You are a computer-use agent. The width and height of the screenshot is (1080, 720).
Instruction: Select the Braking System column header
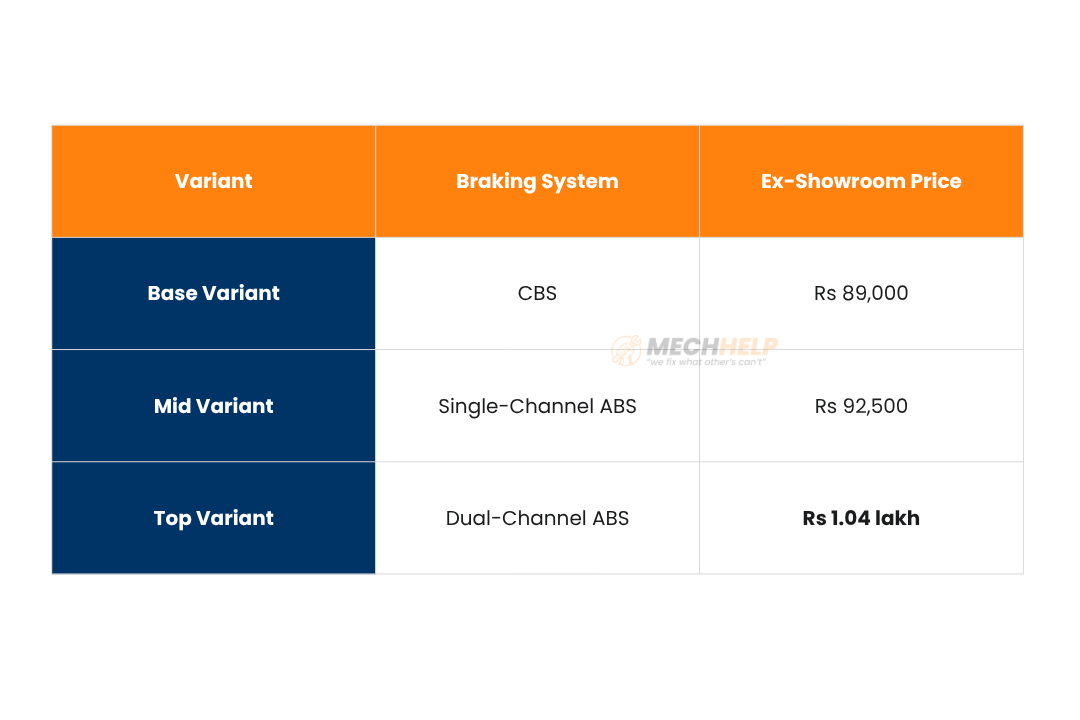click(x=537, y=181)
